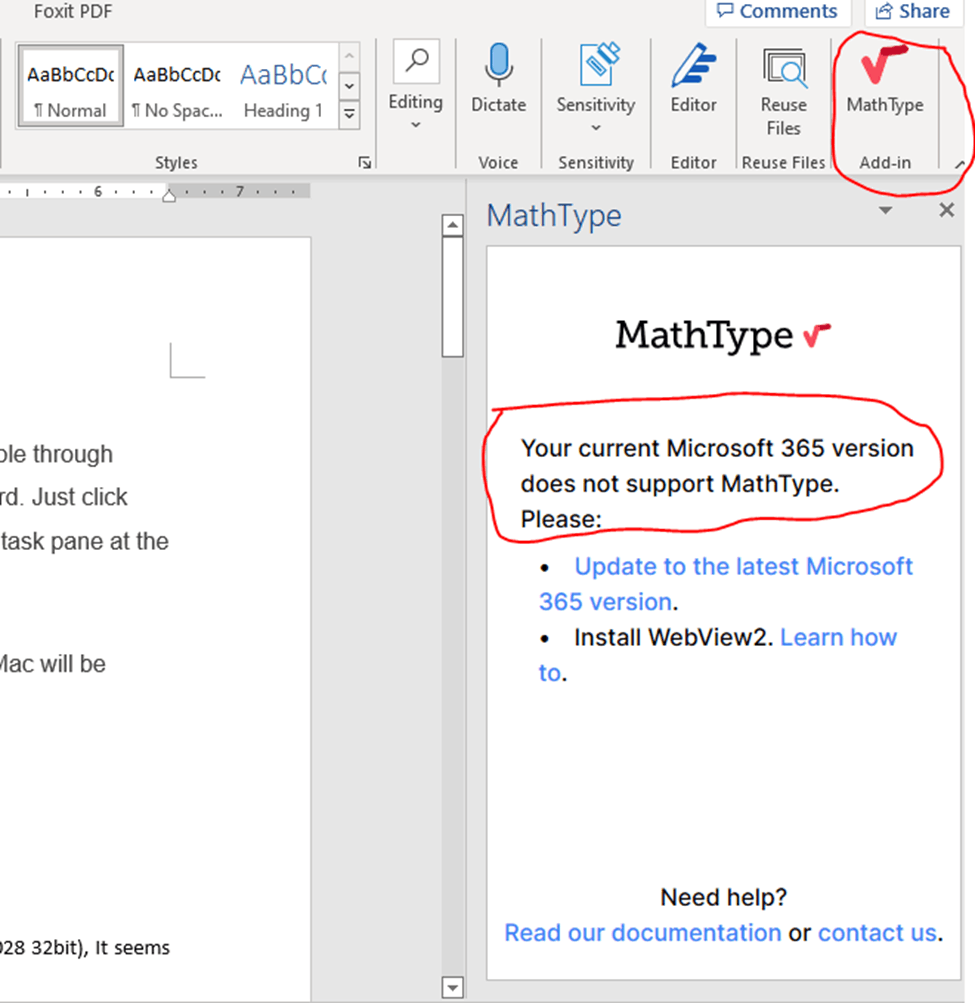Viewport: 975px width, 1003px height.
Task: Open the 'Read our documentation' link
Action: coord(642,933)
